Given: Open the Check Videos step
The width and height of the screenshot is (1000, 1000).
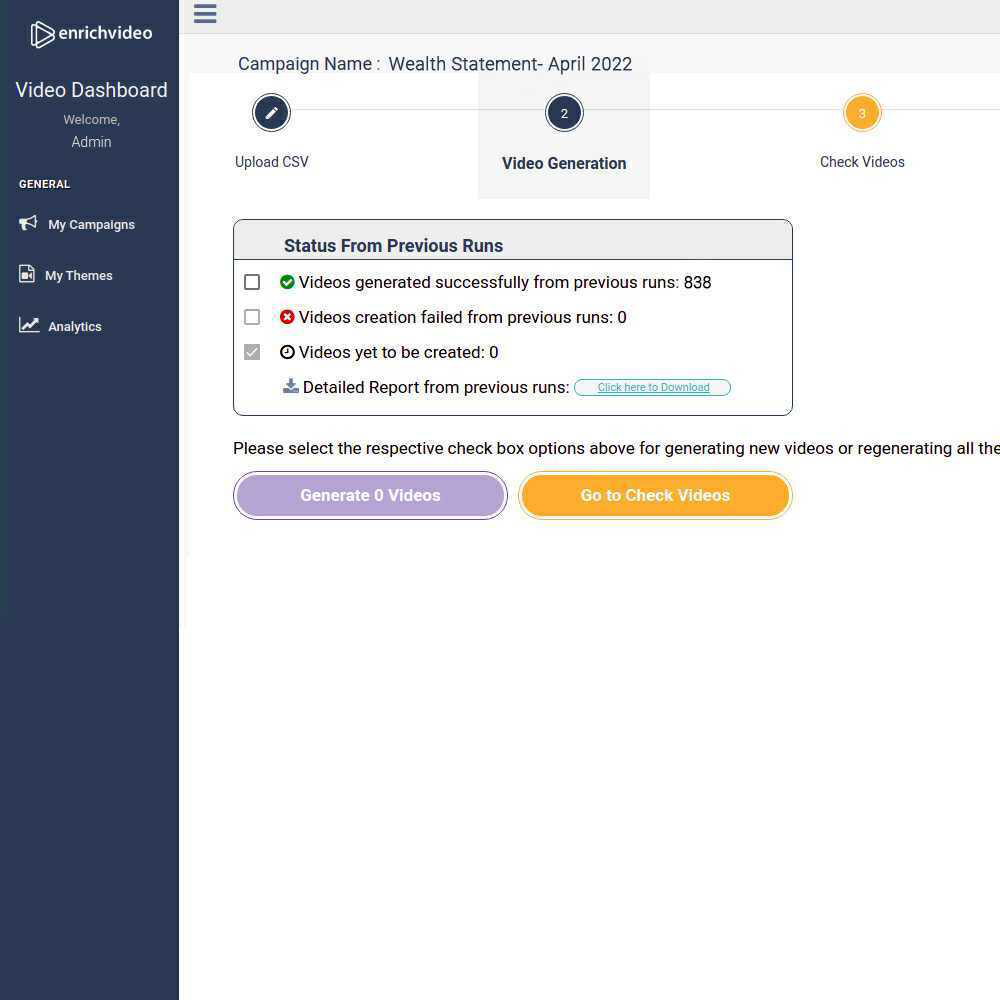Looking at the screenshot, I should tap(862, 161).
